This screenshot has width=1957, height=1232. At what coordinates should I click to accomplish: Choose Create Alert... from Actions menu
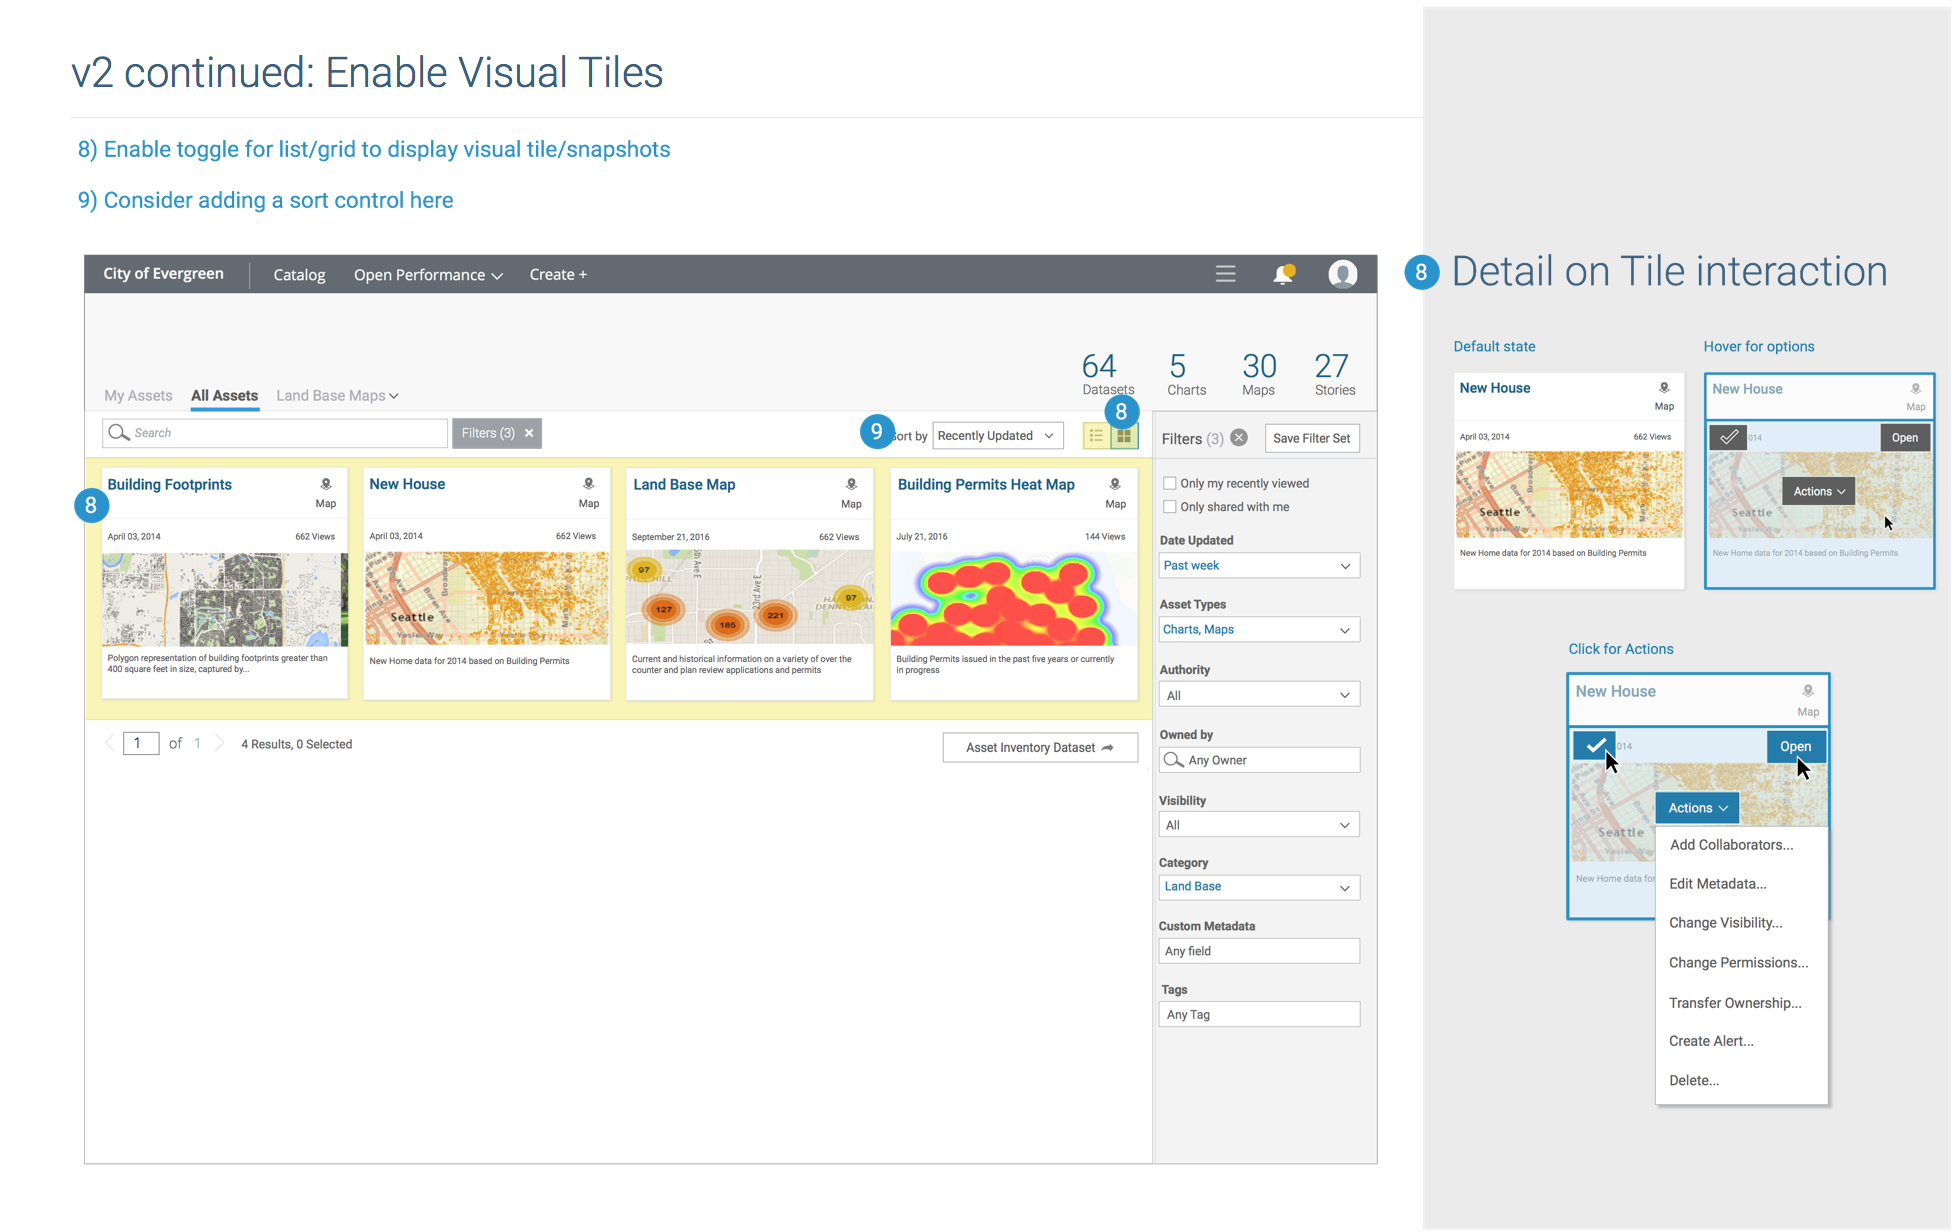point(1711,1041)
